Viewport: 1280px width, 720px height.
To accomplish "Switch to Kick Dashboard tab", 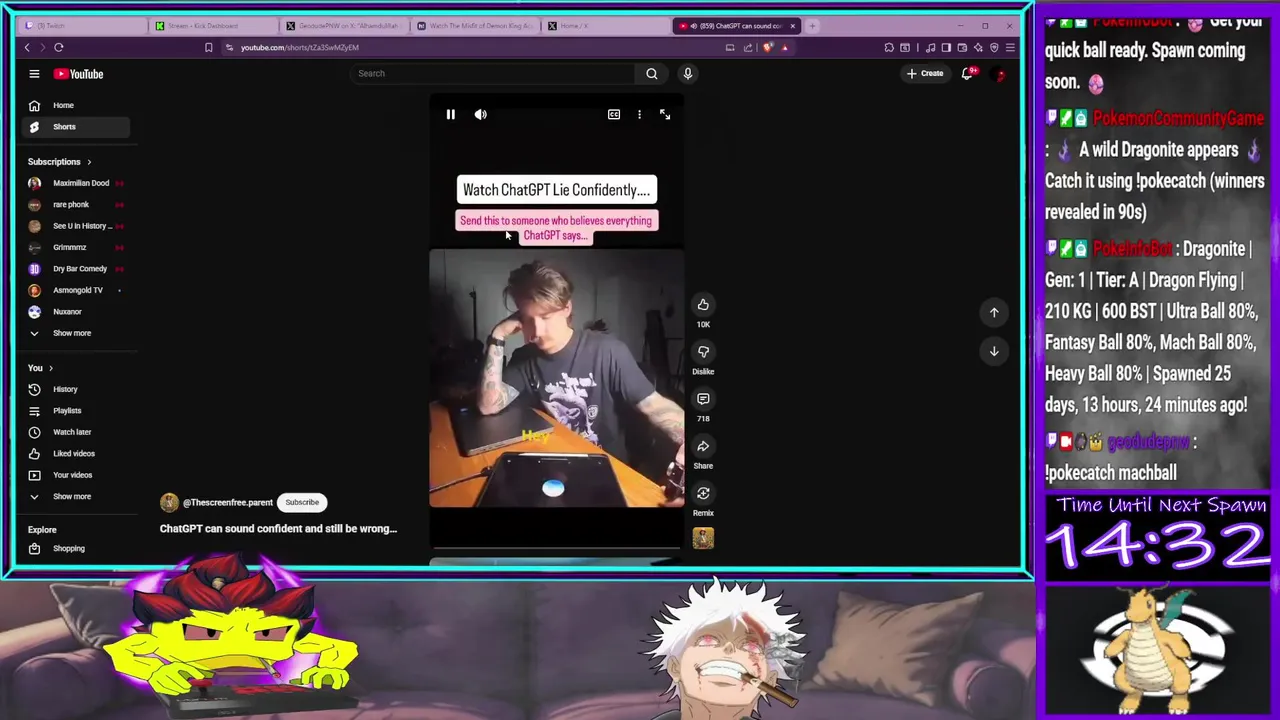I will [212, 26].
